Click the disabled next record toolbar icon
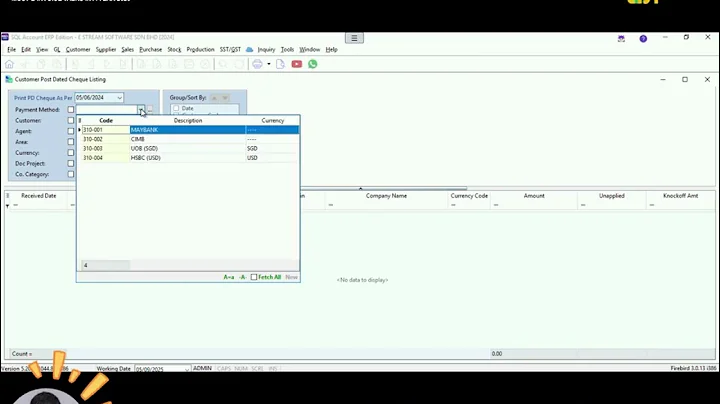 107,64
